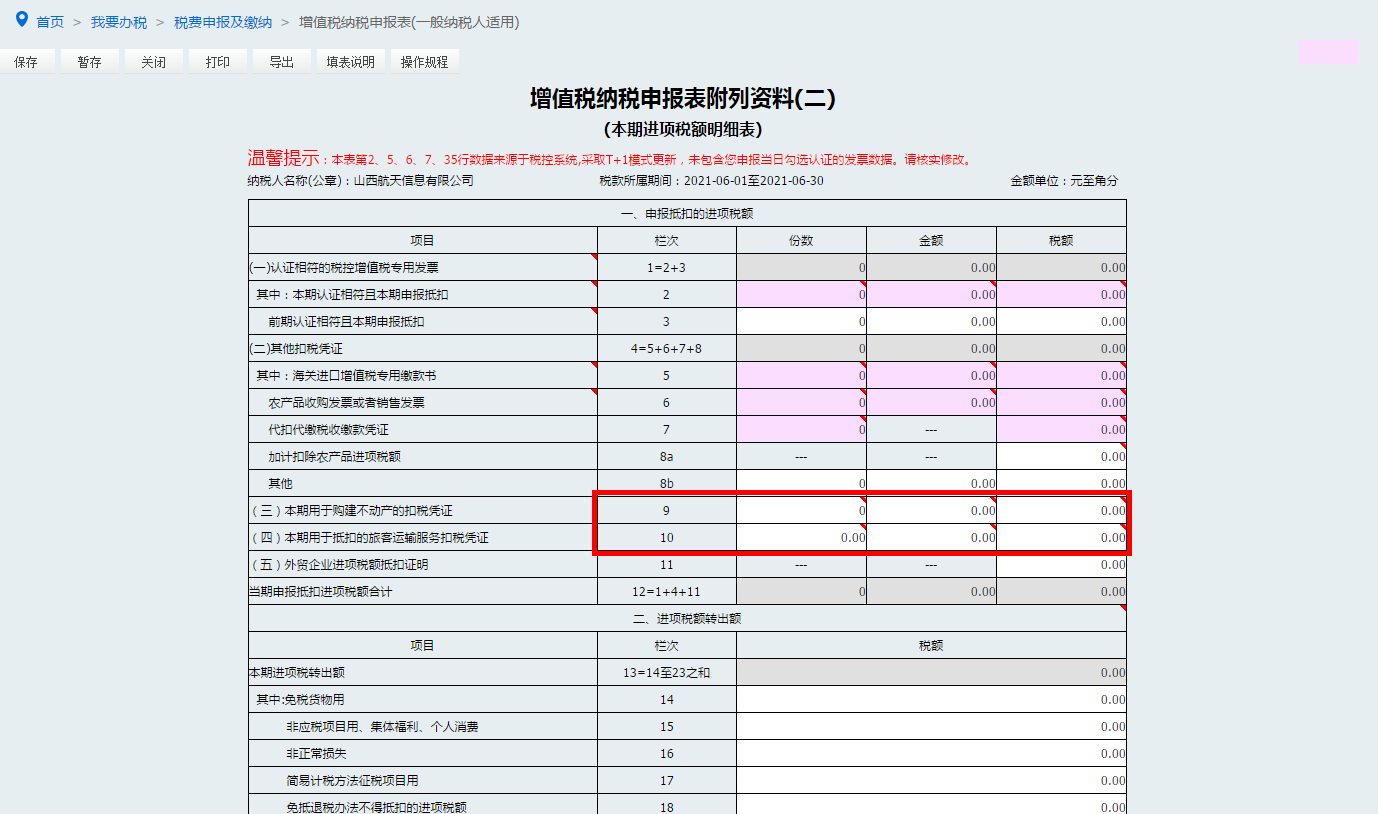
Task: Select the 前期认证相符且本期申报抵扣 row label
Action: (346, 322)
